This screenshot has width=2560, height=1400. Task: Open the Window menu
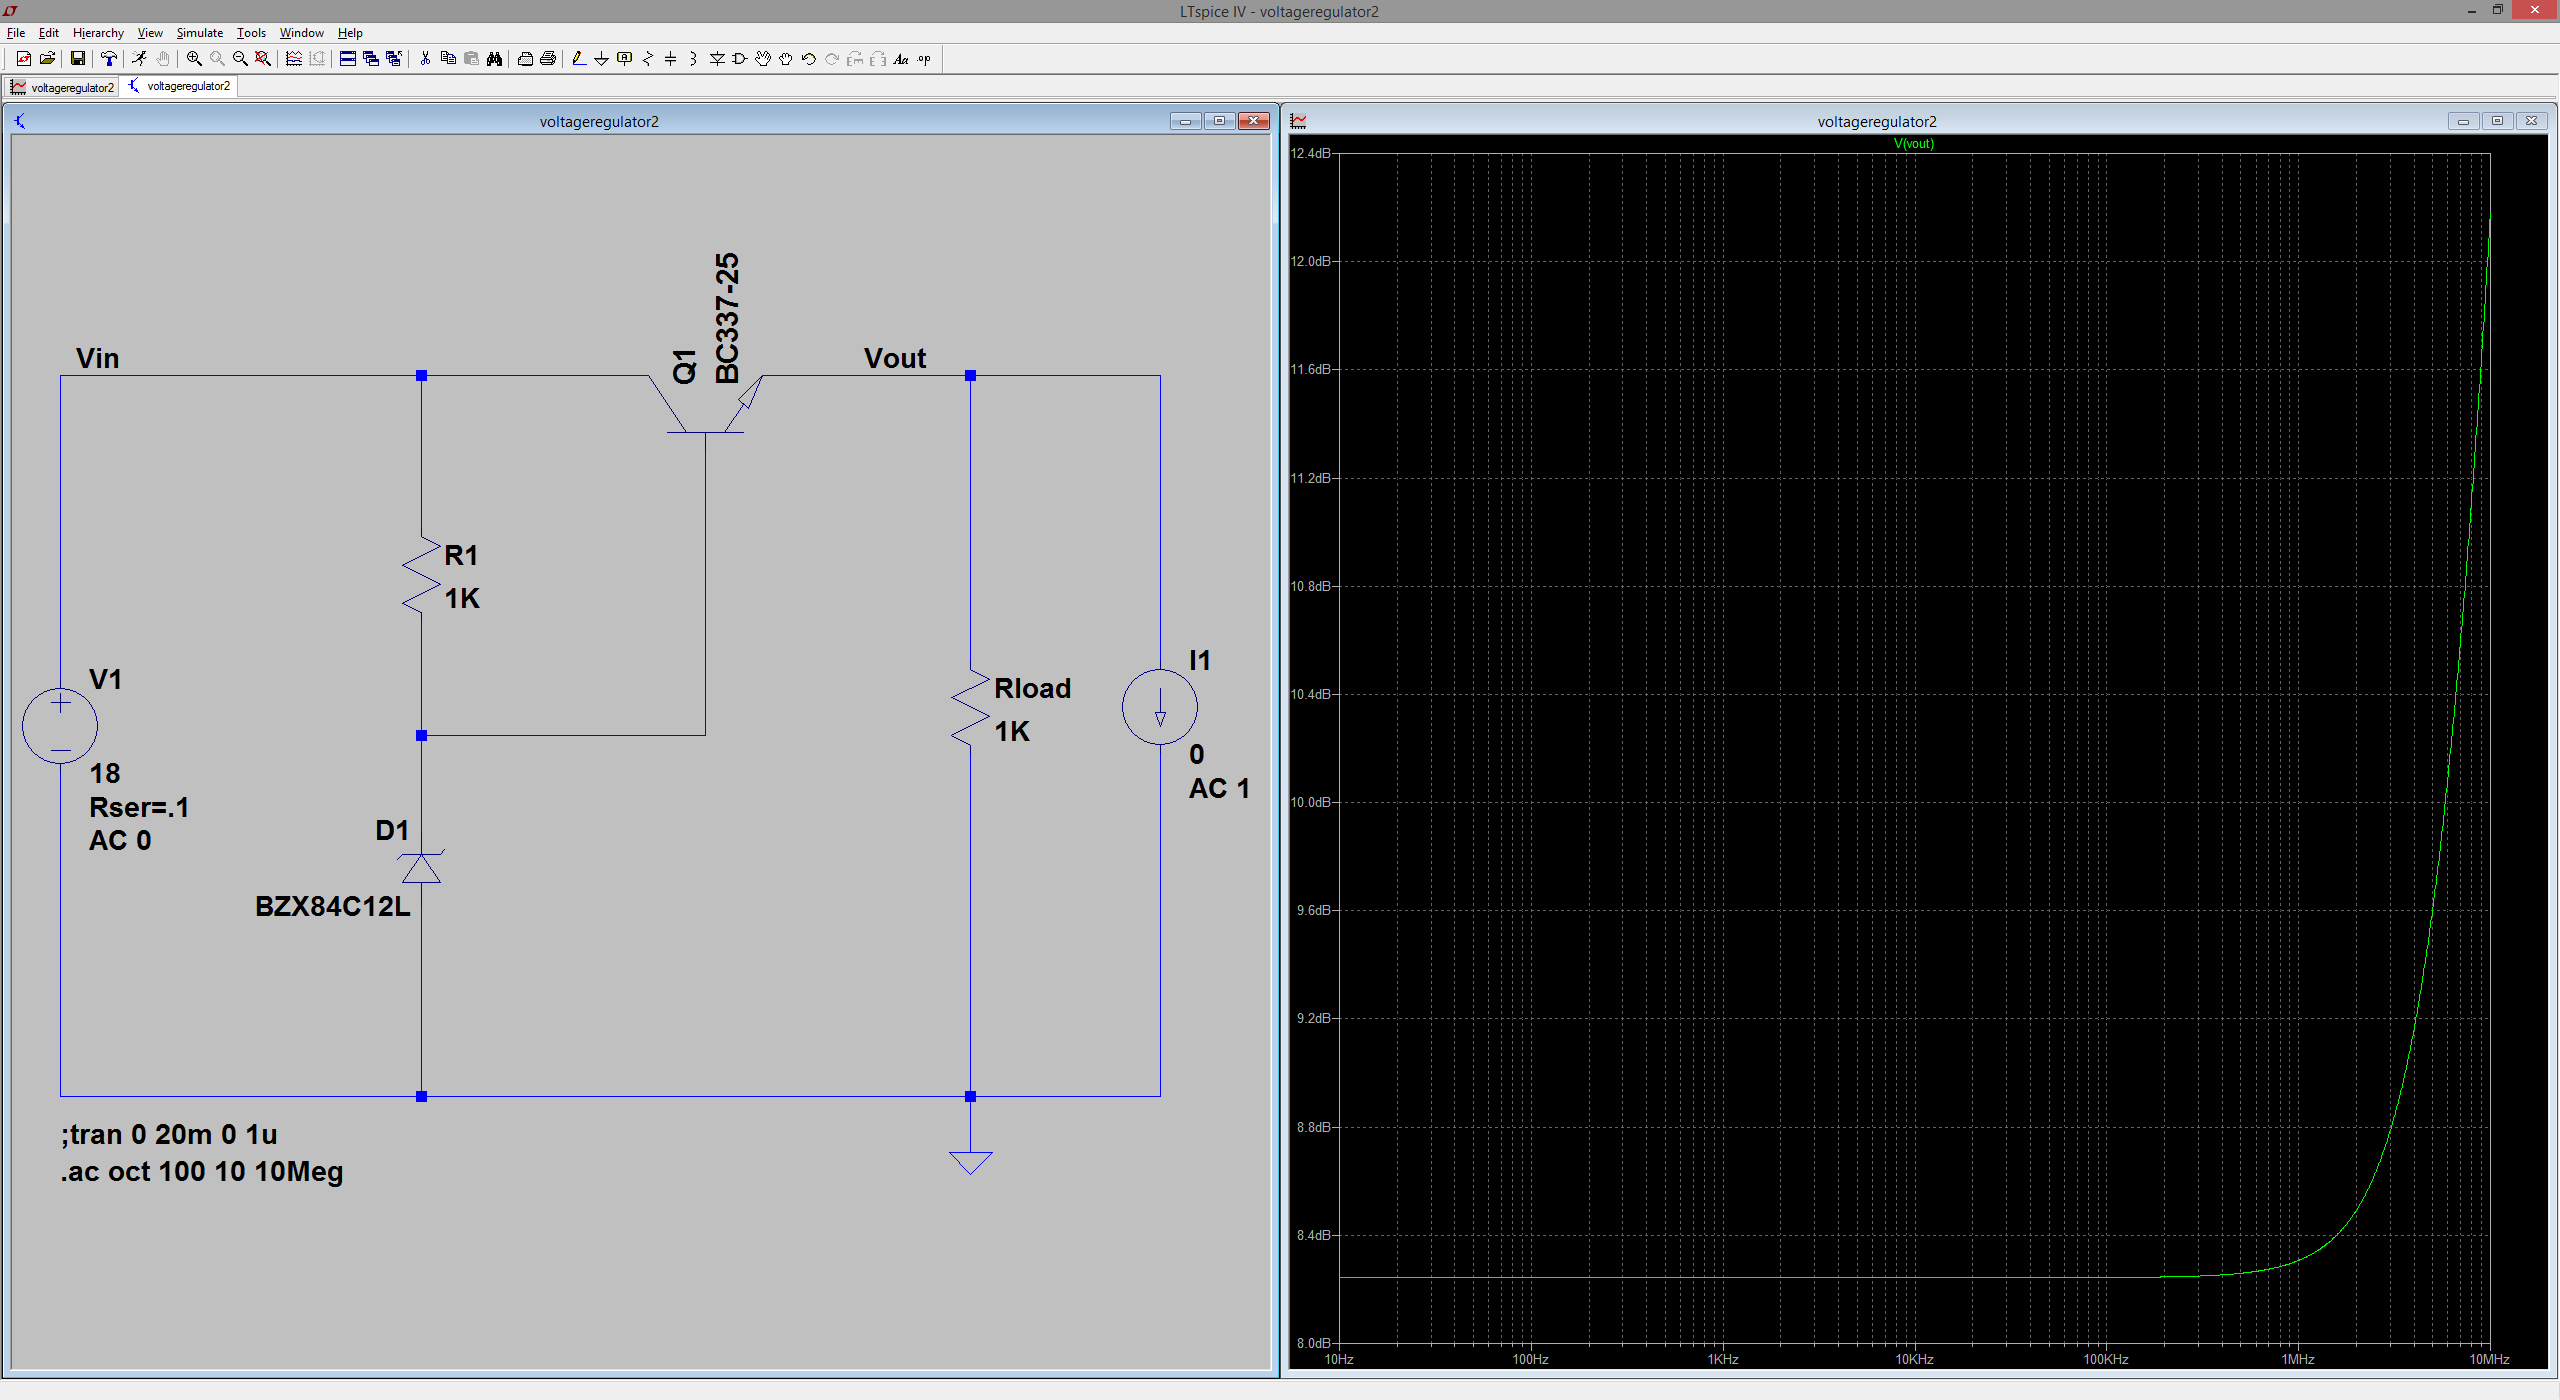pyautogui.click(x=302, y=33)
